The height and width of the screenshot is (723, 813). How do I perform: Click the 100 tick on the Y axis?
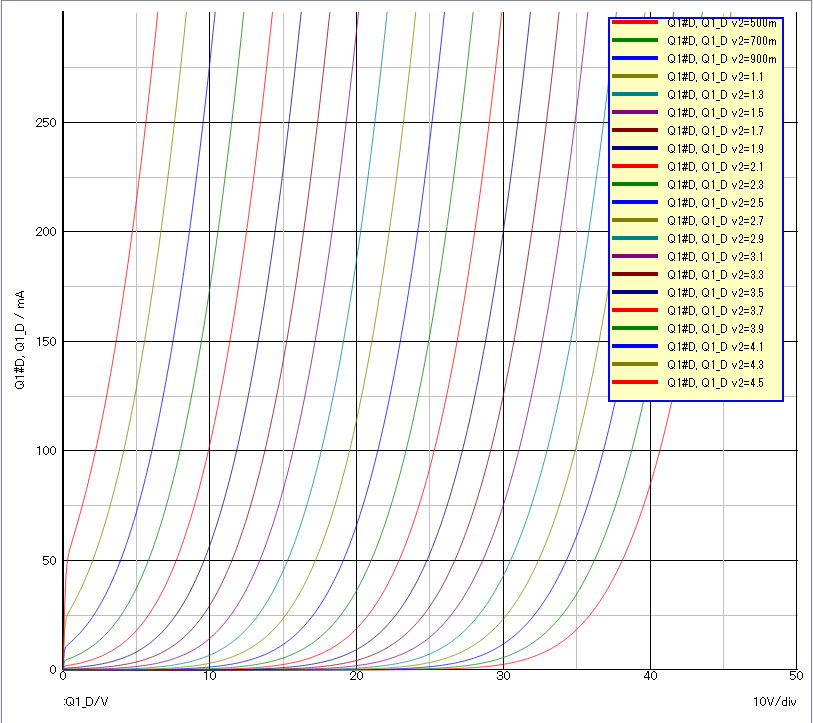pos(46,451)
